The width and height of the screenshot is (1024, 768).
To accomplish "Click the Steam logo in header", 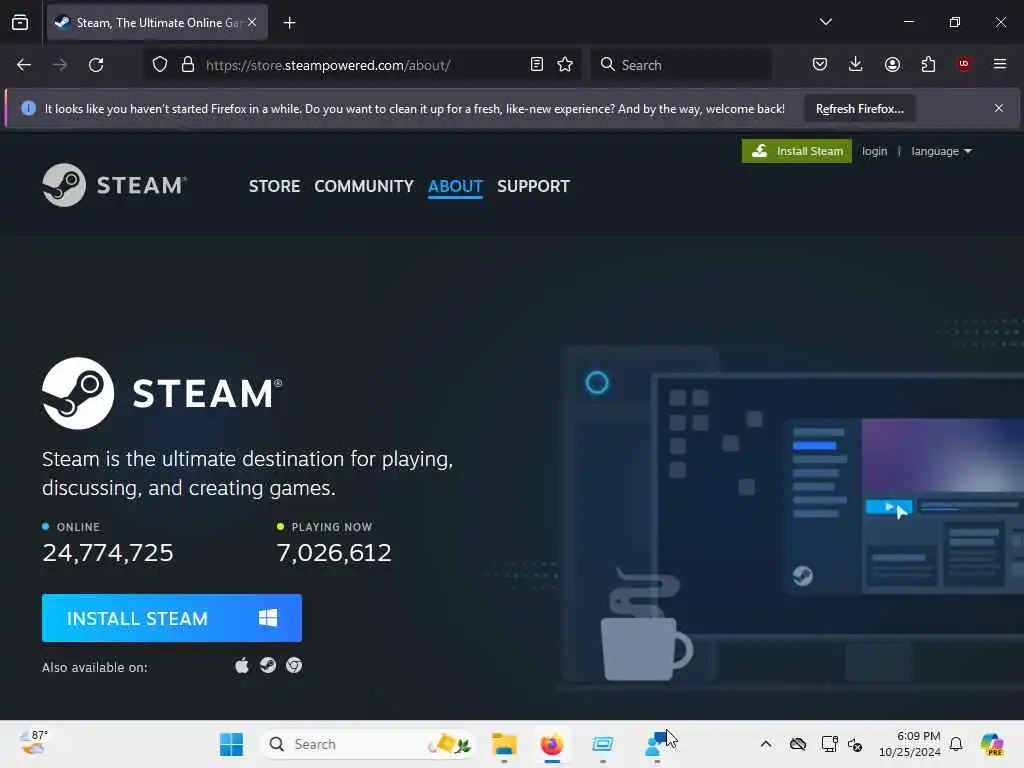I will point(114,185).
